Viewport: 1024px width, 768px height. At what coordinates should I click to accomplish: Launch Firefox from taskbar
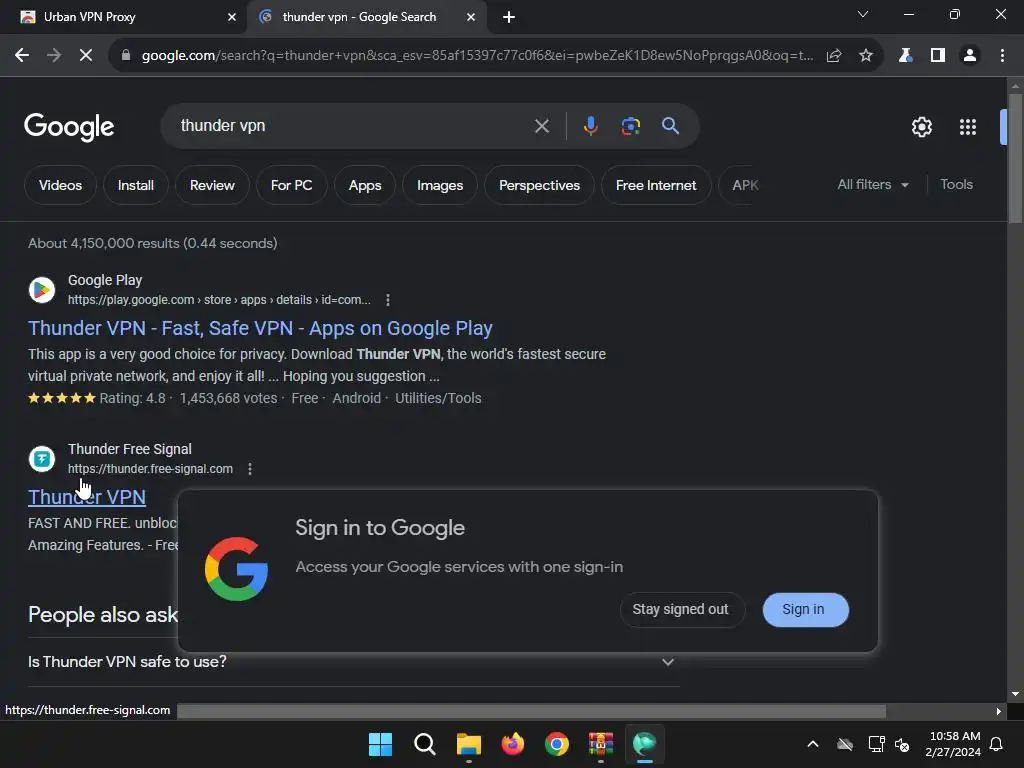[513, 744]
